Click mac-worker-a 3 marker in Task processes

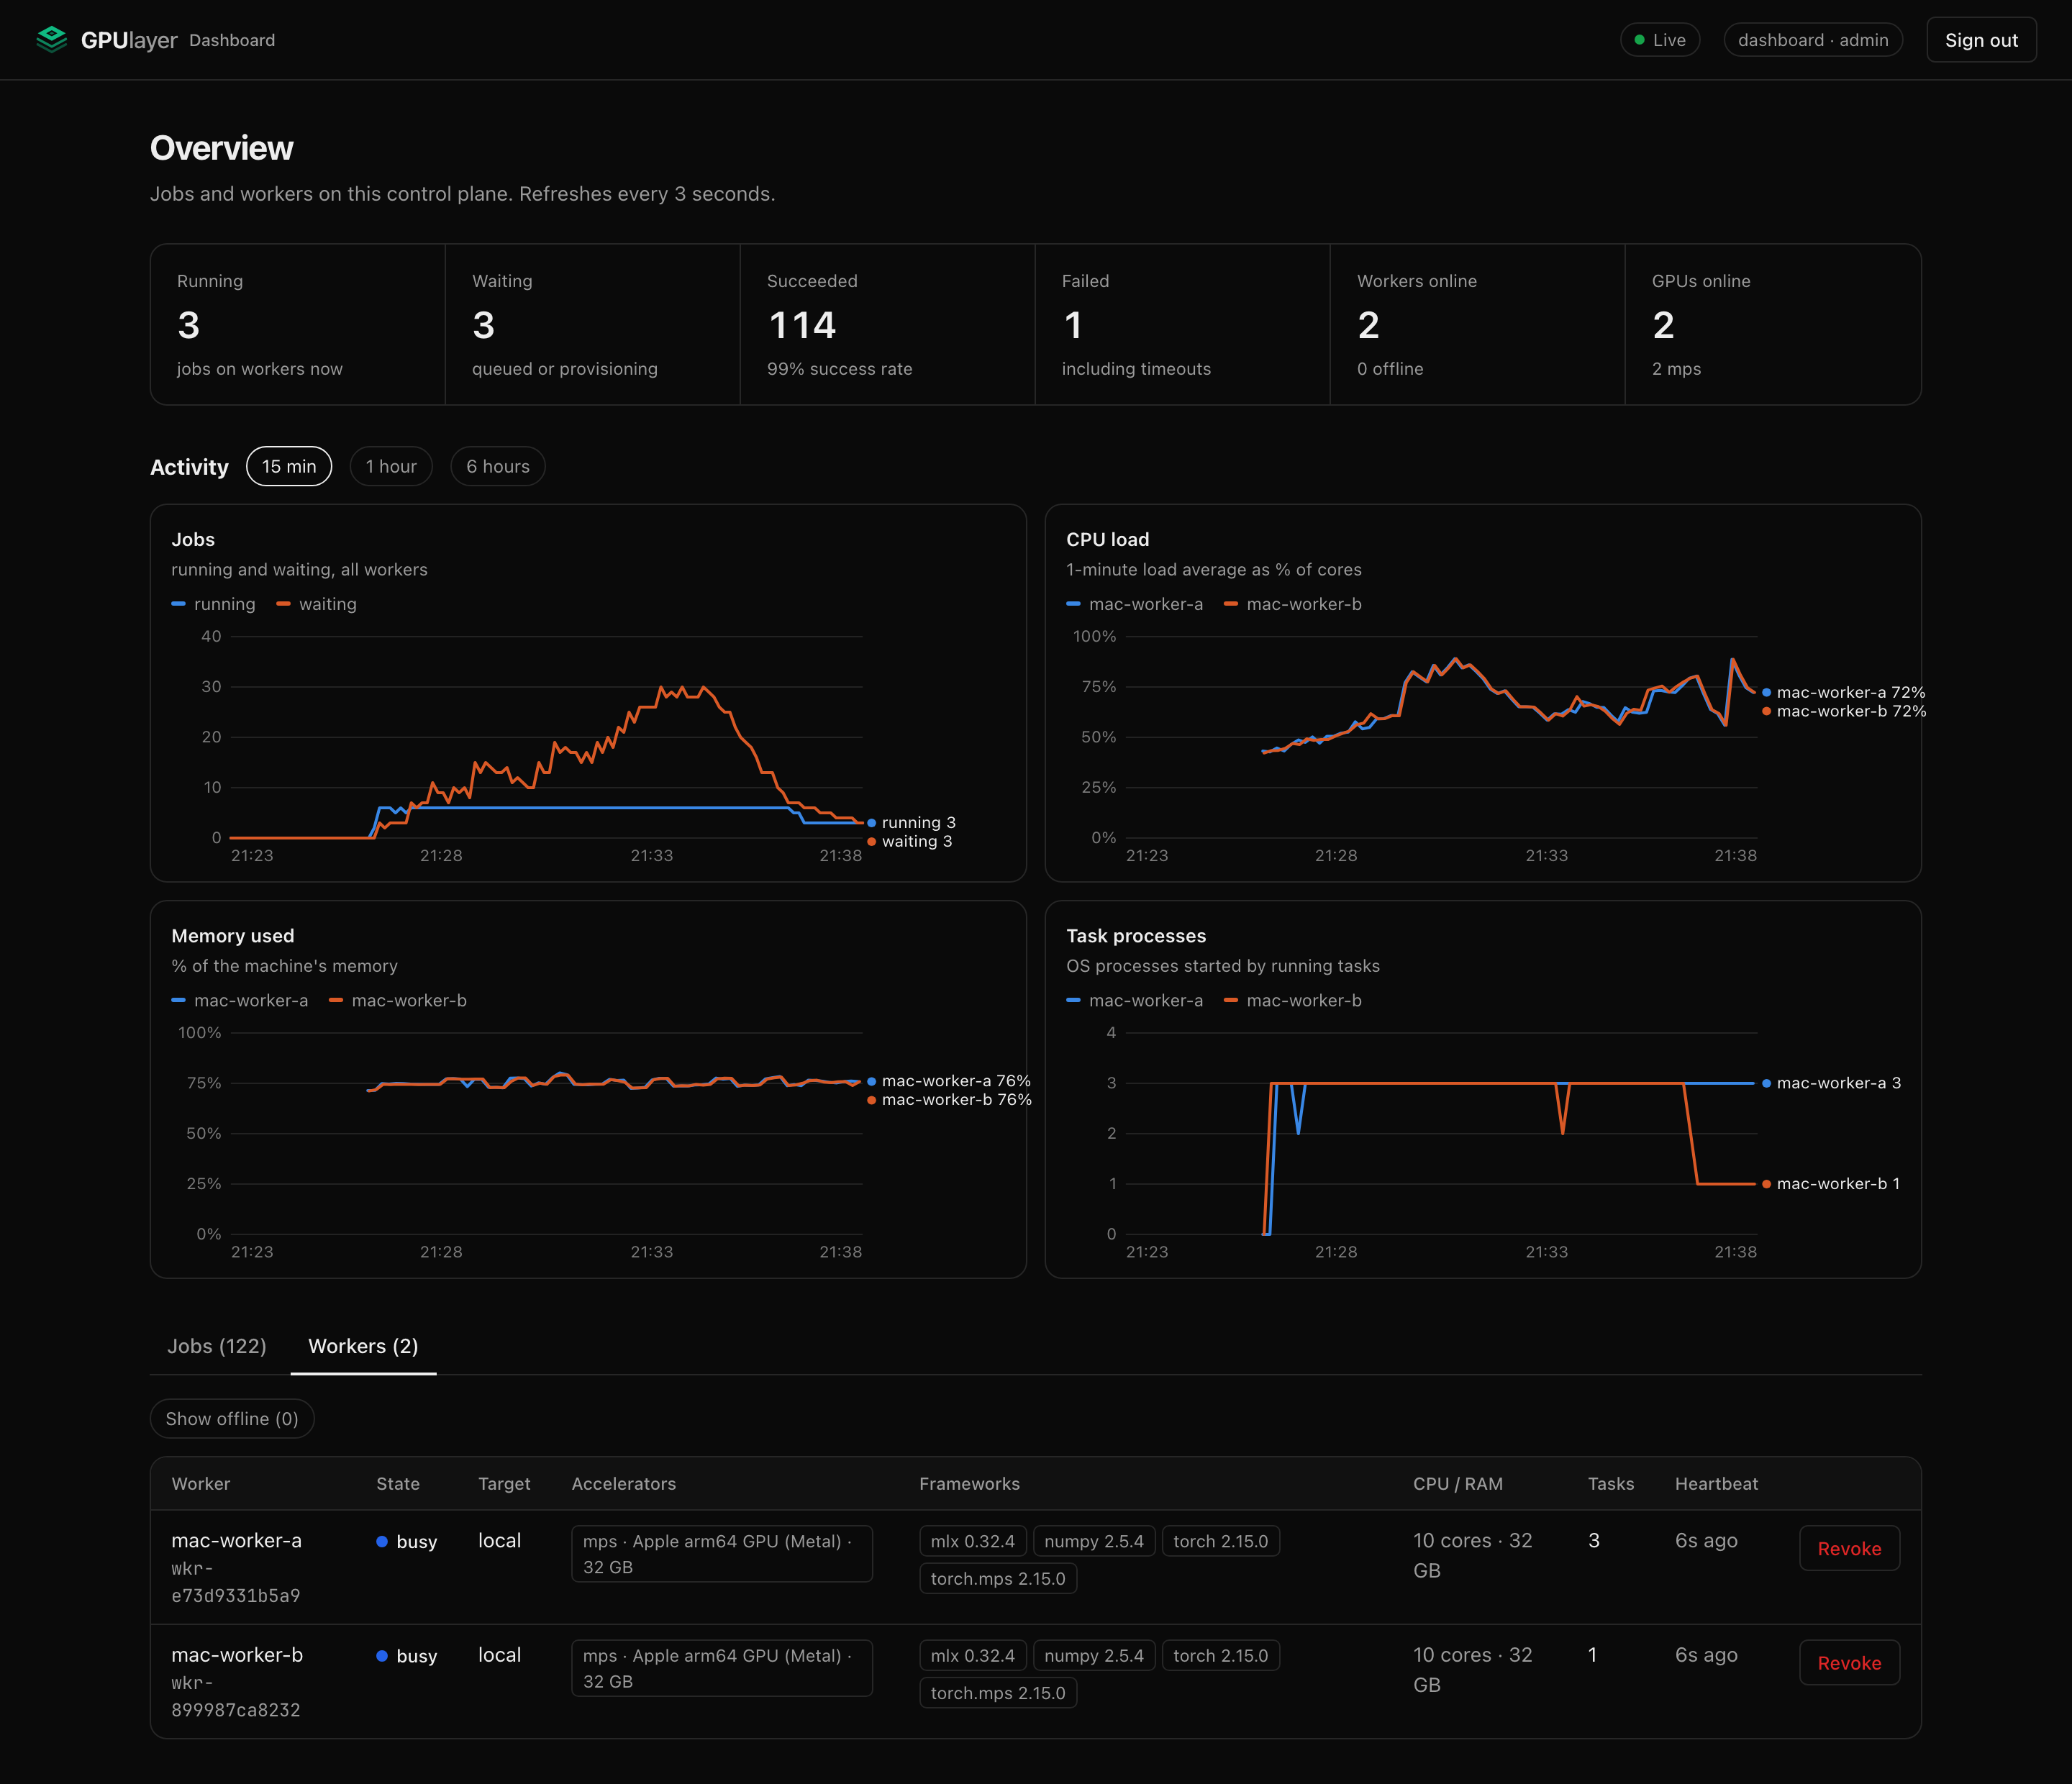point(1767,1083)
